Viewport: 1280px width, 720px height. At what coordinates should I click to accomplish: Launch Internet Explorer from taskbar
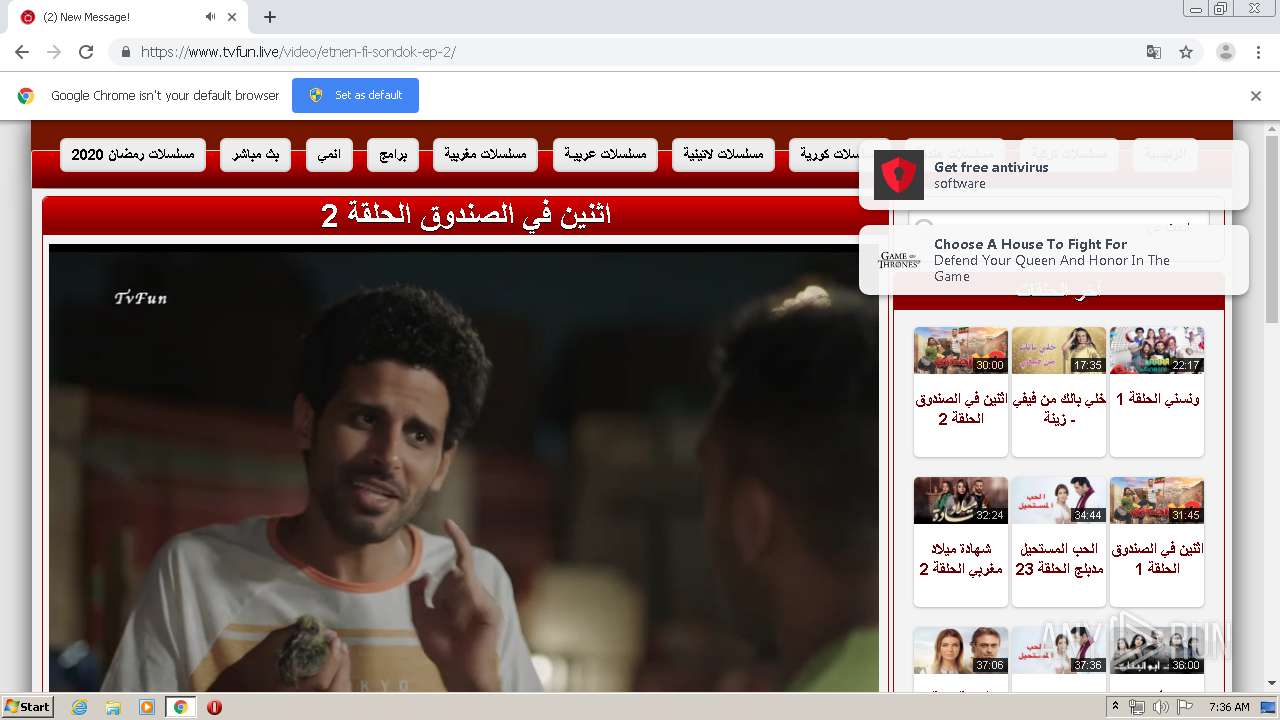pos(80,707)
